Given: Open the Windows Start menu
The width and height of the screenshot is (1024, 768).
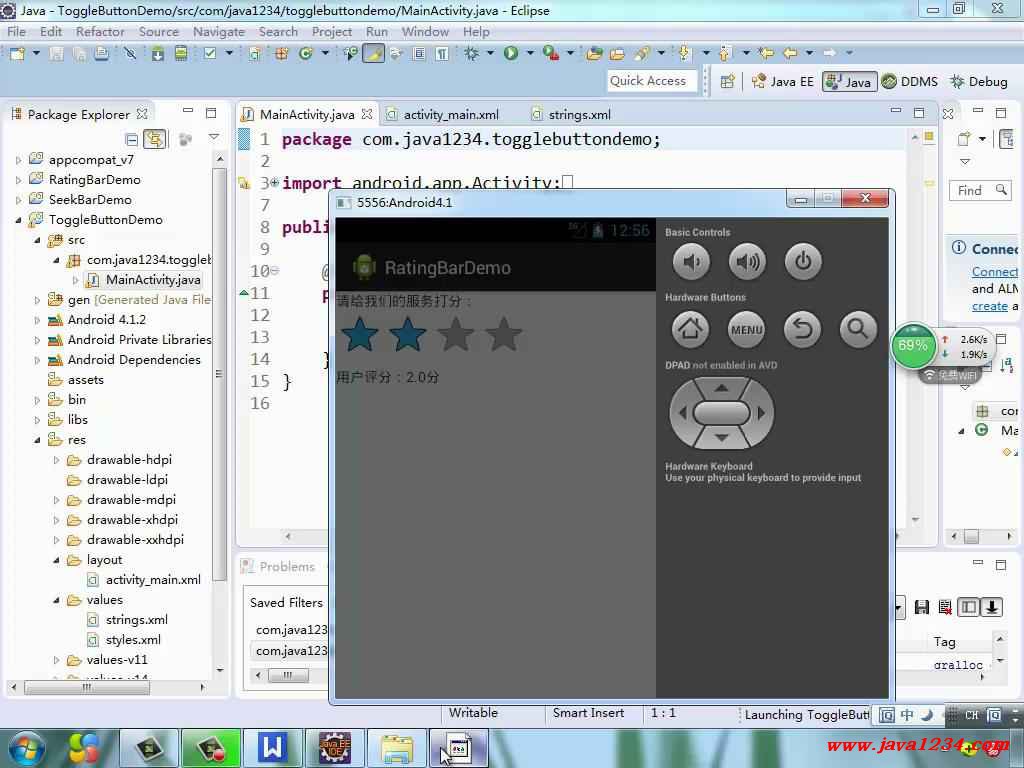Looking at the screenshot, I should click(27, 747).
